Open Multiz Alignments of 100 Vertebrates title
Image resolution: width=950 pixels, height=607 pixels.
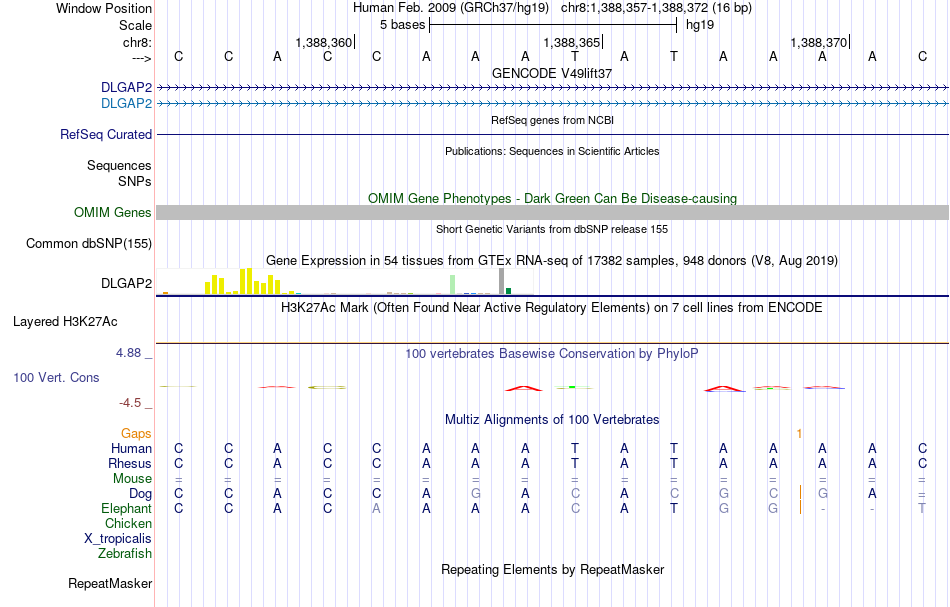(x=552, y=420)
